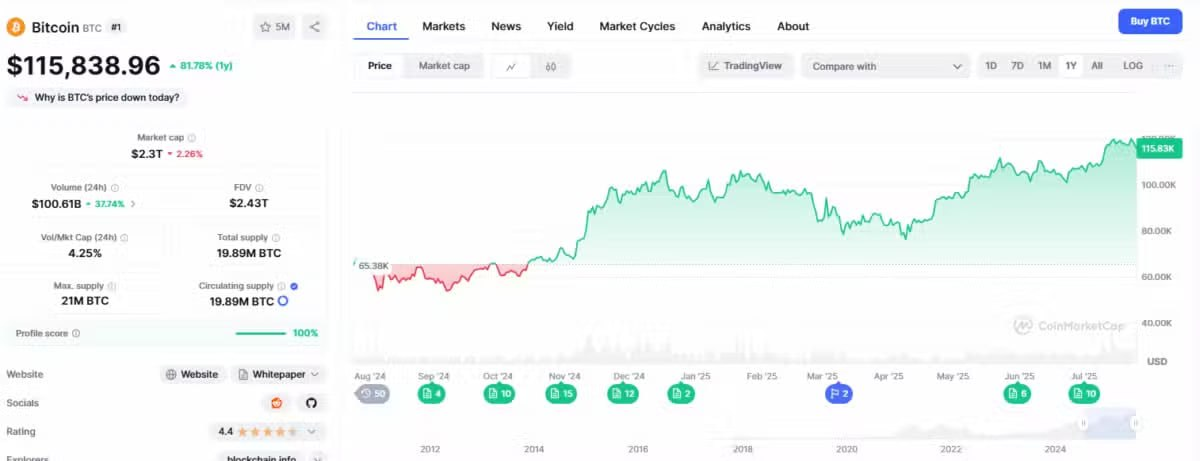Screen dimensions: 1200x461
Task: Switch to candlestick chart icon
Action: coord(551,67)
